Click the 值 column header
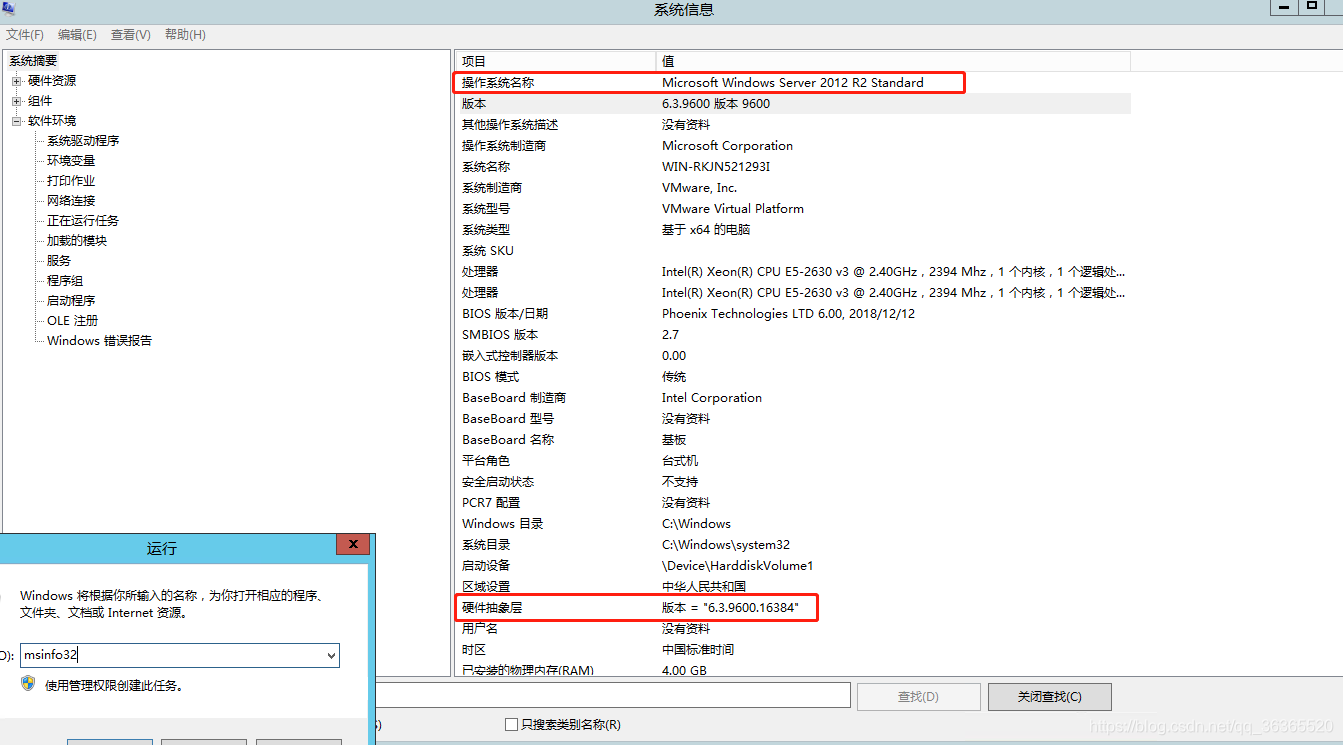The width and height of the screenshot is (1343, 745). [893, 61]
